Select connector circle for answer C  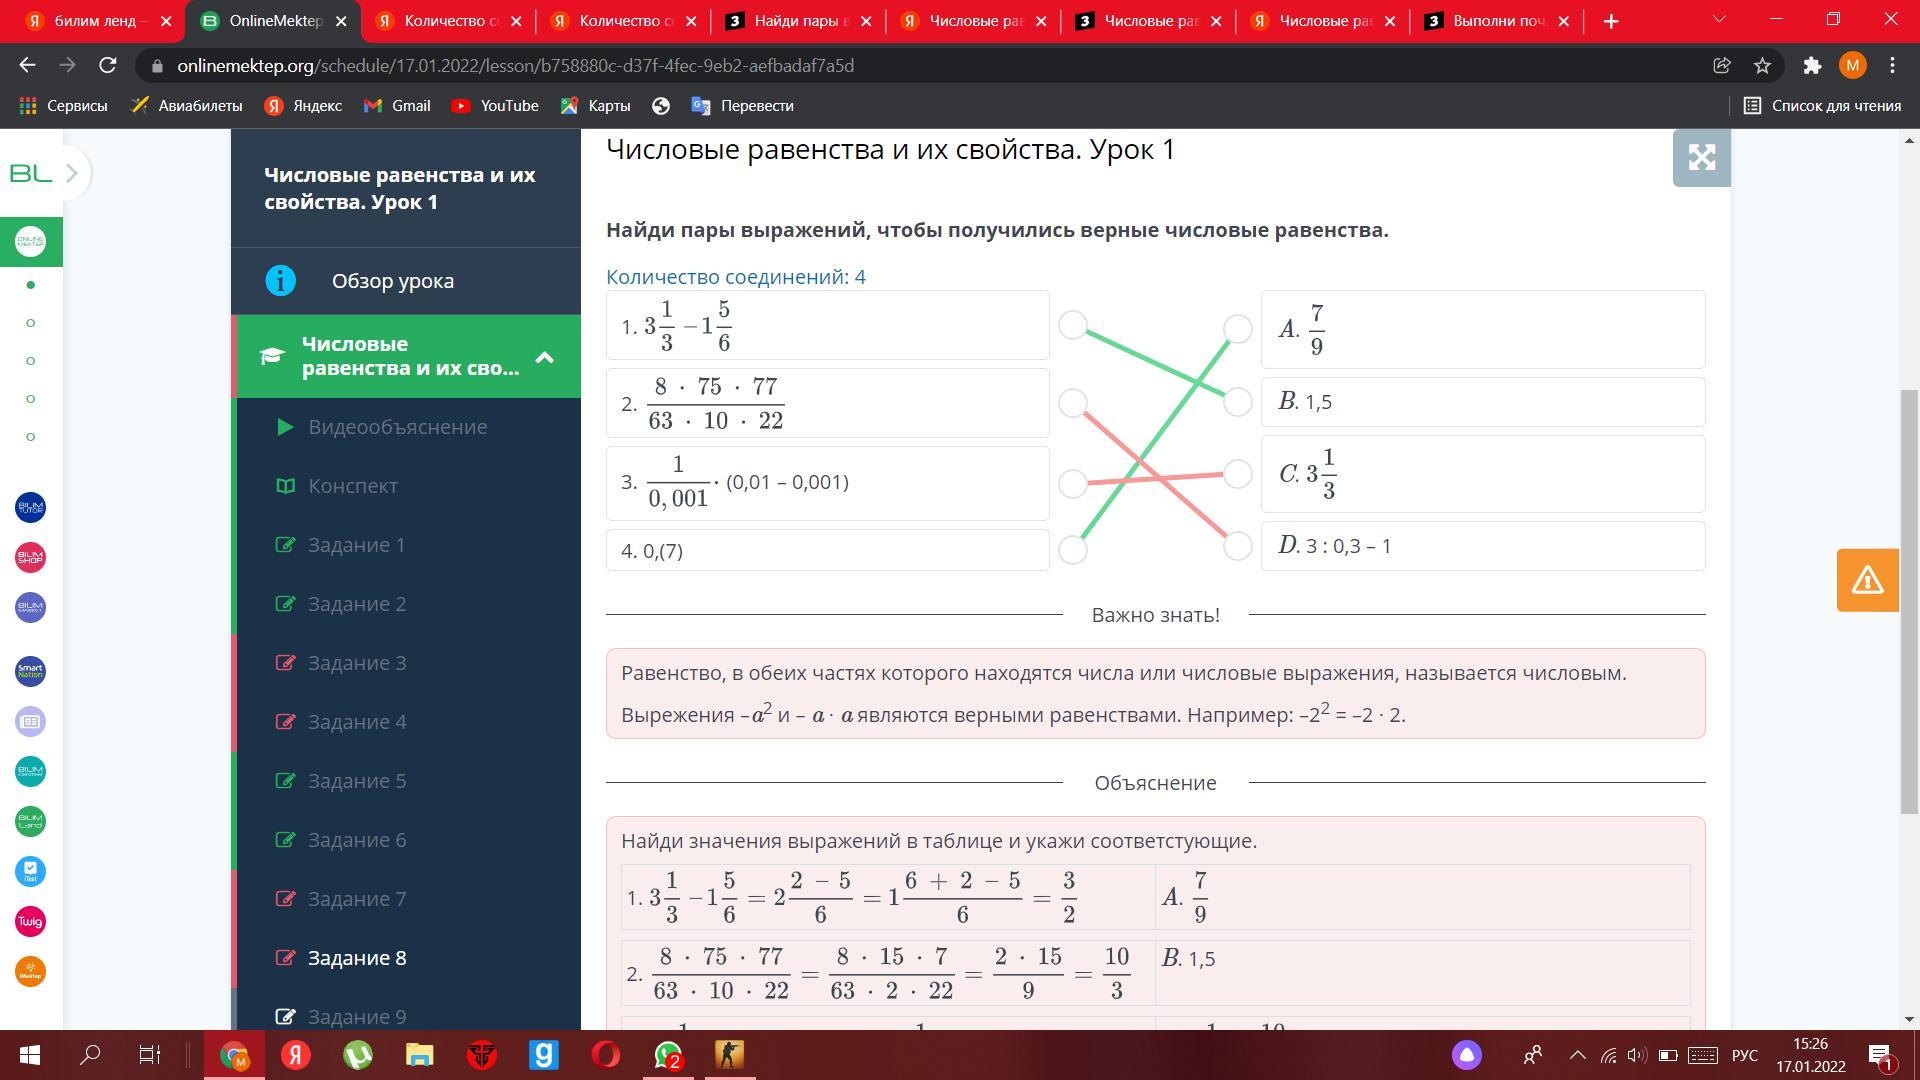click(x=1238, y=474)
